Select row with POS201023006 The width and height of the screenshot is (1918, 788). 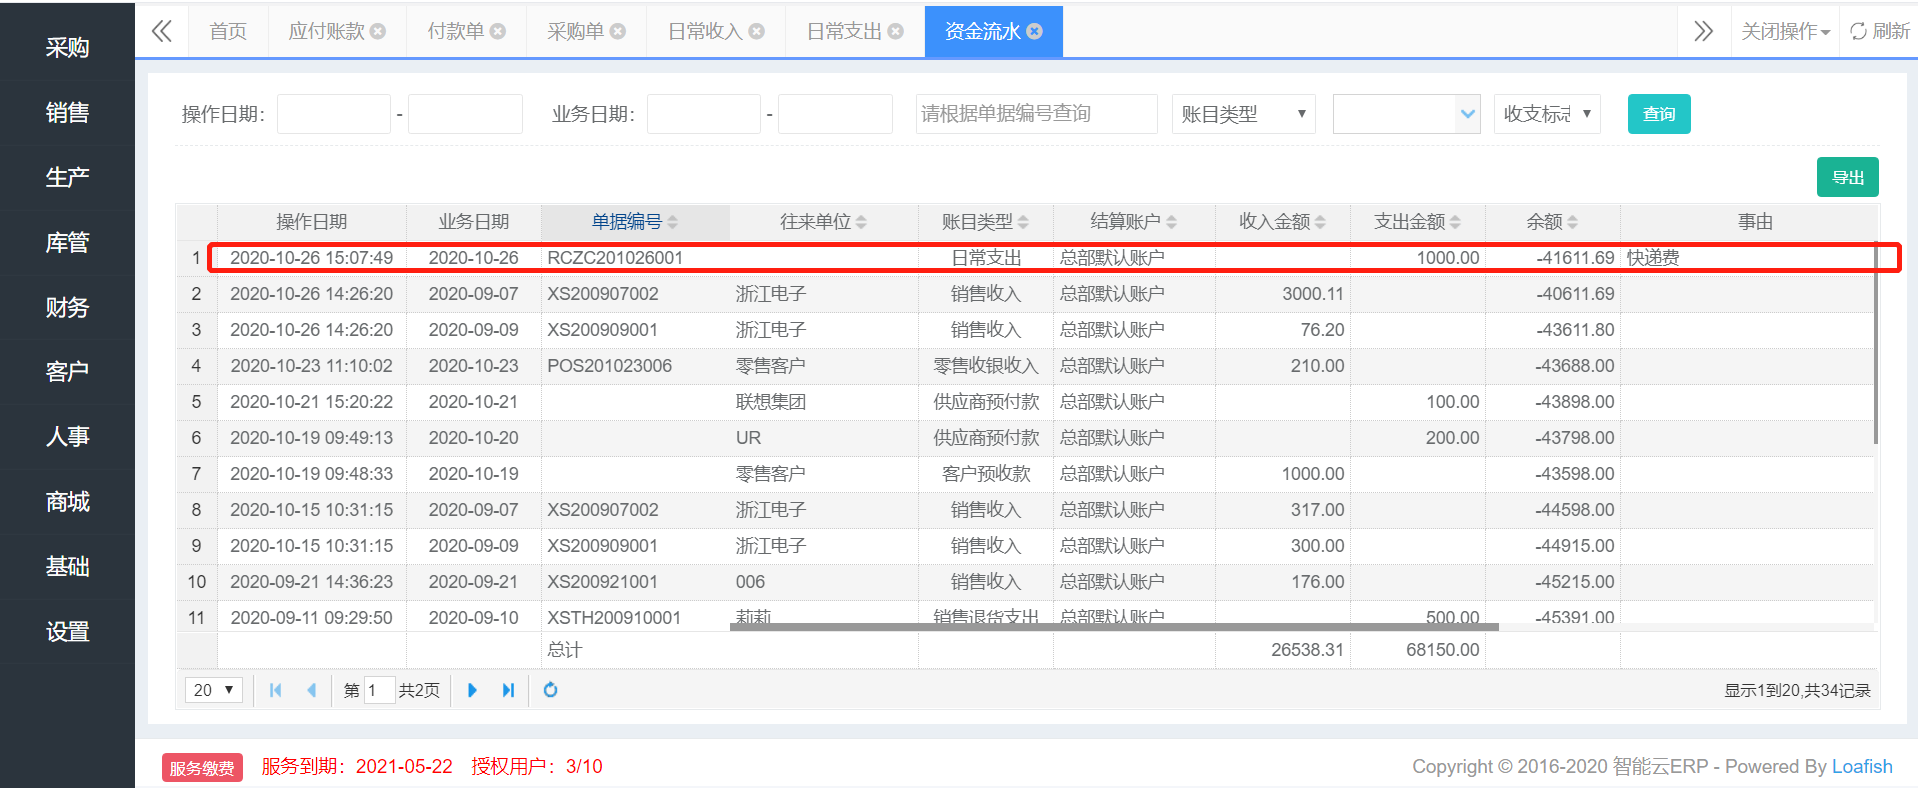coord(1025,366)
